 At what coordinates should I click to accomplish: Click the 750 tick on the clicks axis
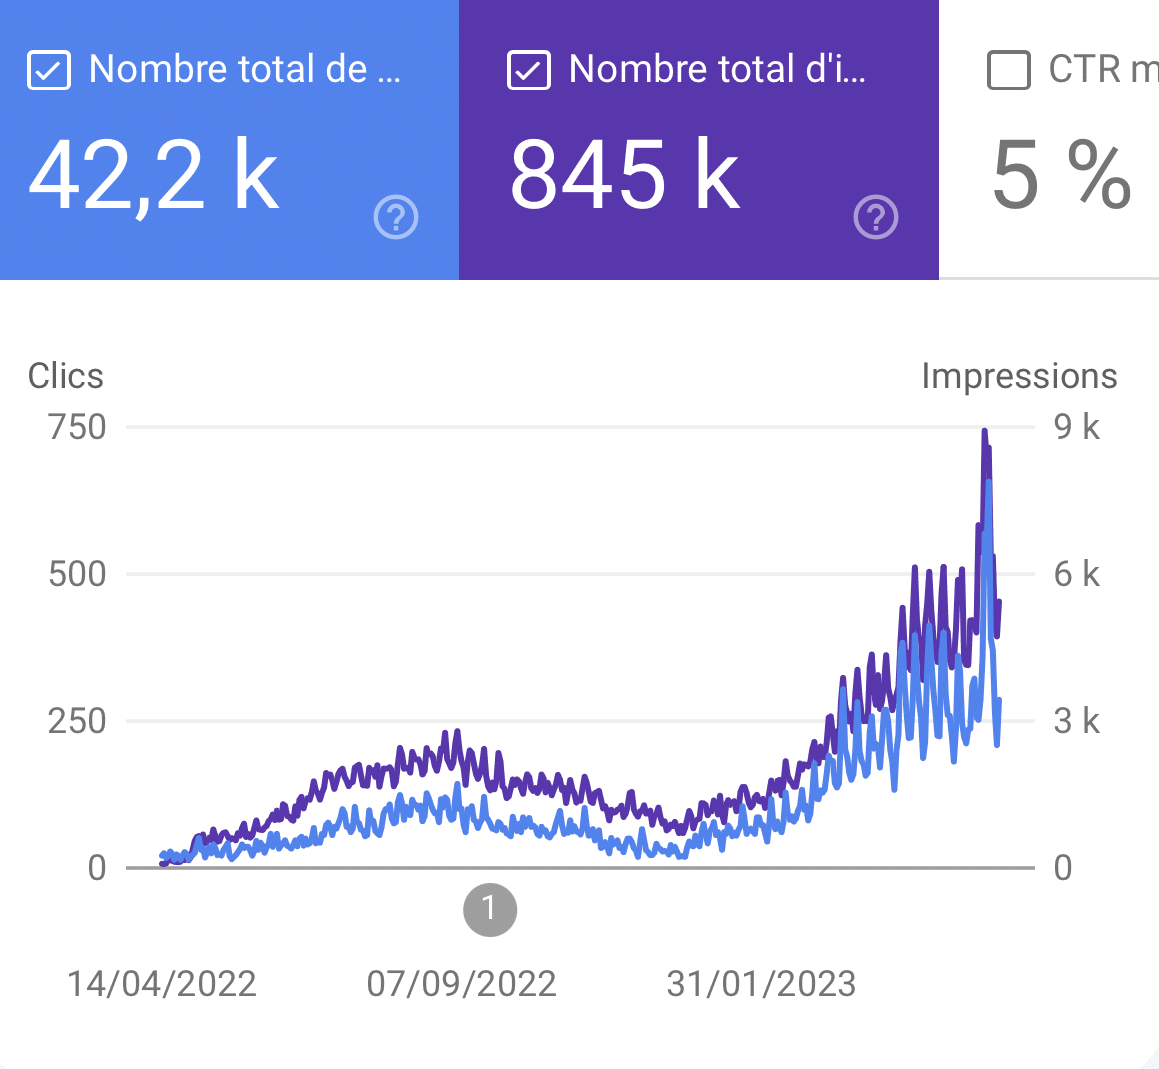click(x=77, y=427)
